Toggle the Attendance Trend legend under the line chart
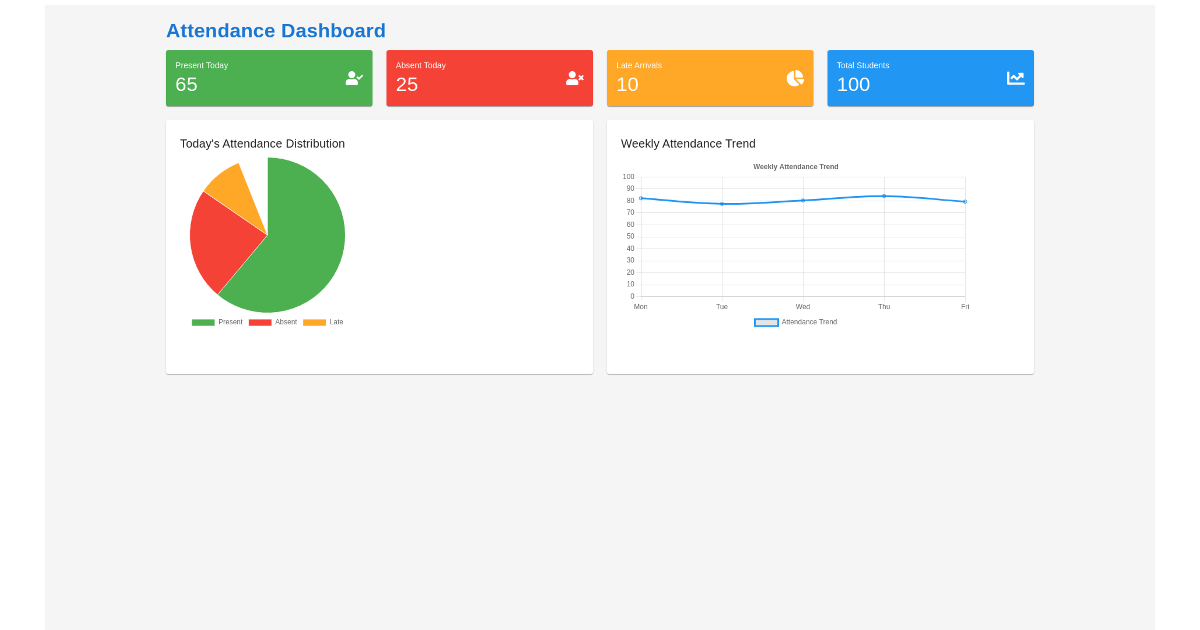Image resolution: width=1200 pixels, height=630 pixels. (x=812, y=322)
